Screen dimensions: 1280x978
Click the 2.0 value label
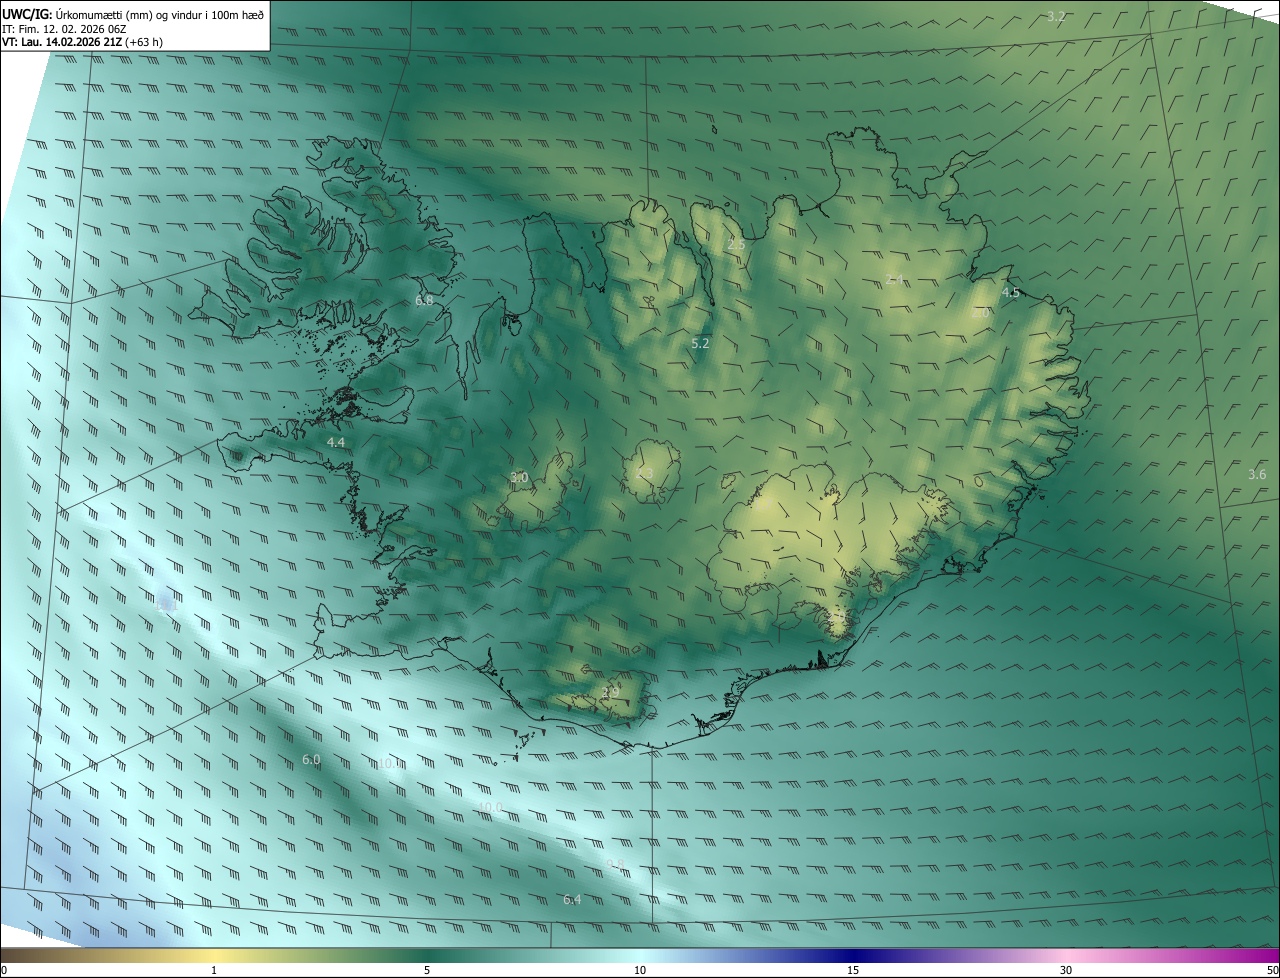click(x=980, y=313)
